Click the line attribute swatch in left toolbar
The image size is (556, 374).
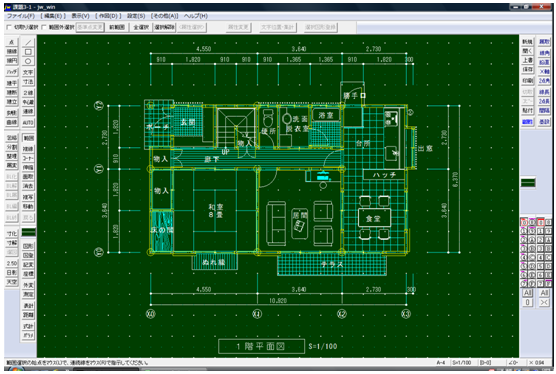(28, 232)
